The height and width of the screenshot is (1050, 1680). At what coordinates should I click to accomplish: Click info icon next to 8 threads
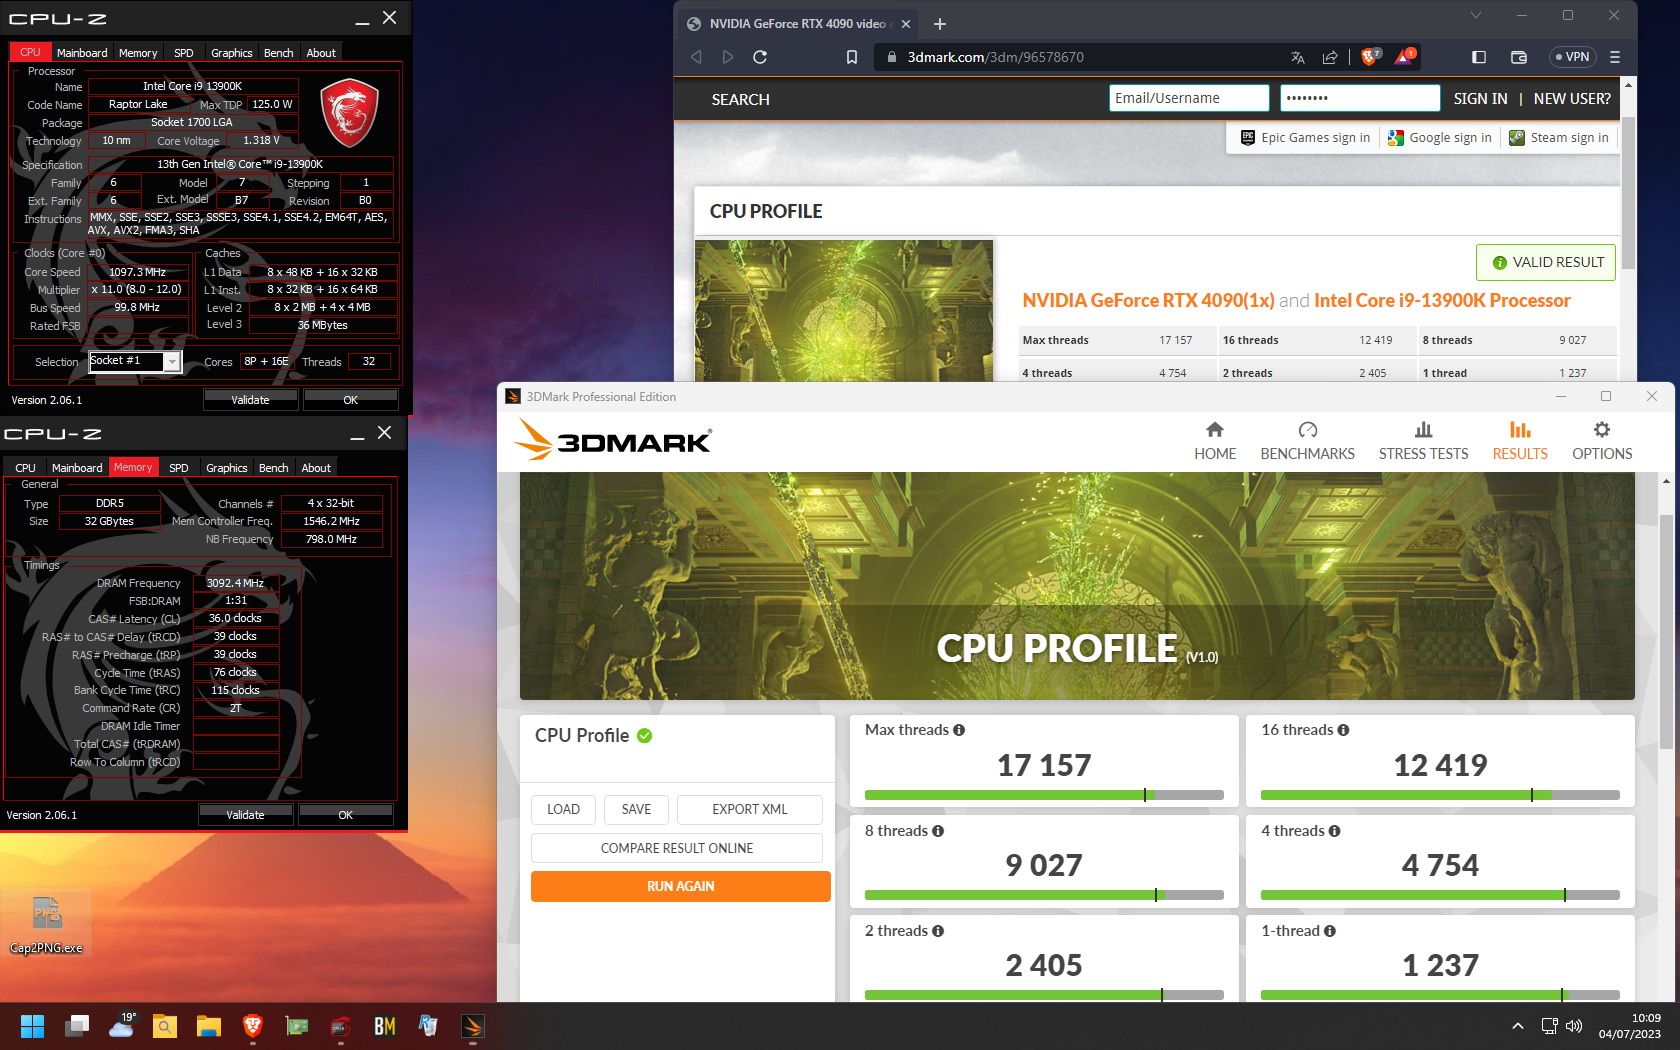click(938, 831)
